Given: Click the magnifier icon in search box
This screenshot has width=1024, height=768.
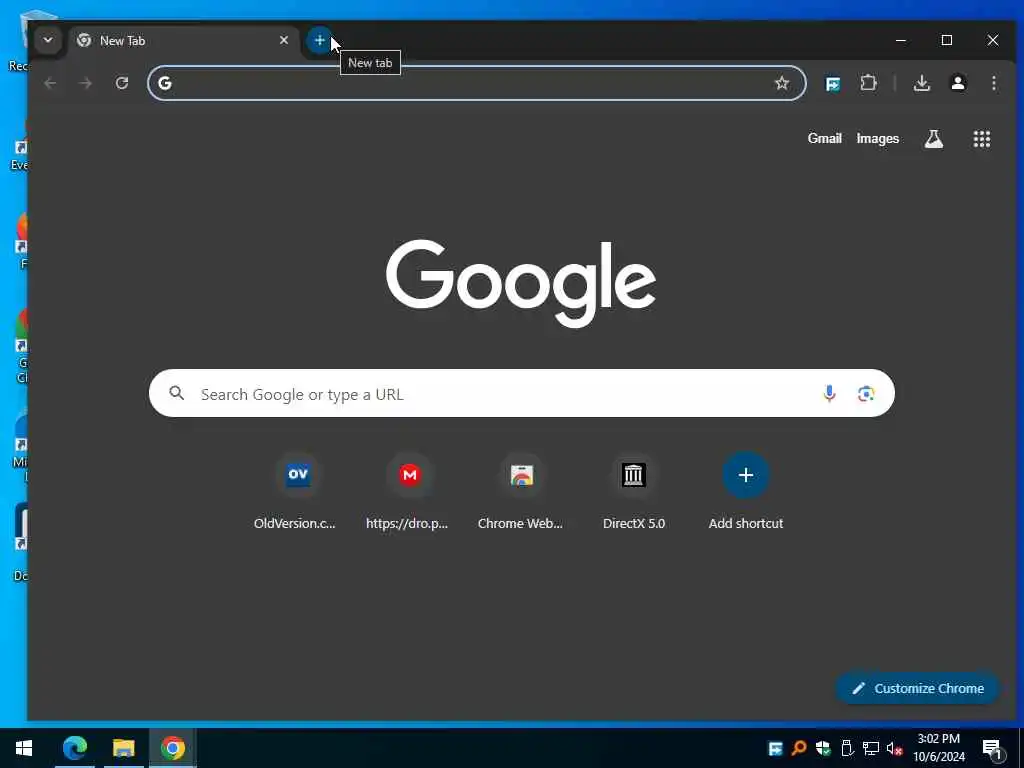Looking at the screenshot, I should (x=176, y=393).
